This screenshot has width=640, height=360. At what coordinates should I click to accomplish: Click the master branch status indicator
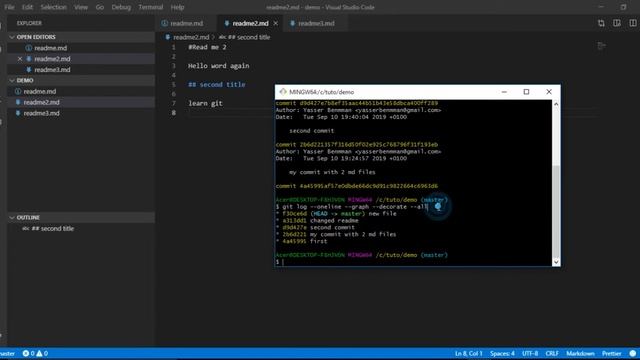7,353
